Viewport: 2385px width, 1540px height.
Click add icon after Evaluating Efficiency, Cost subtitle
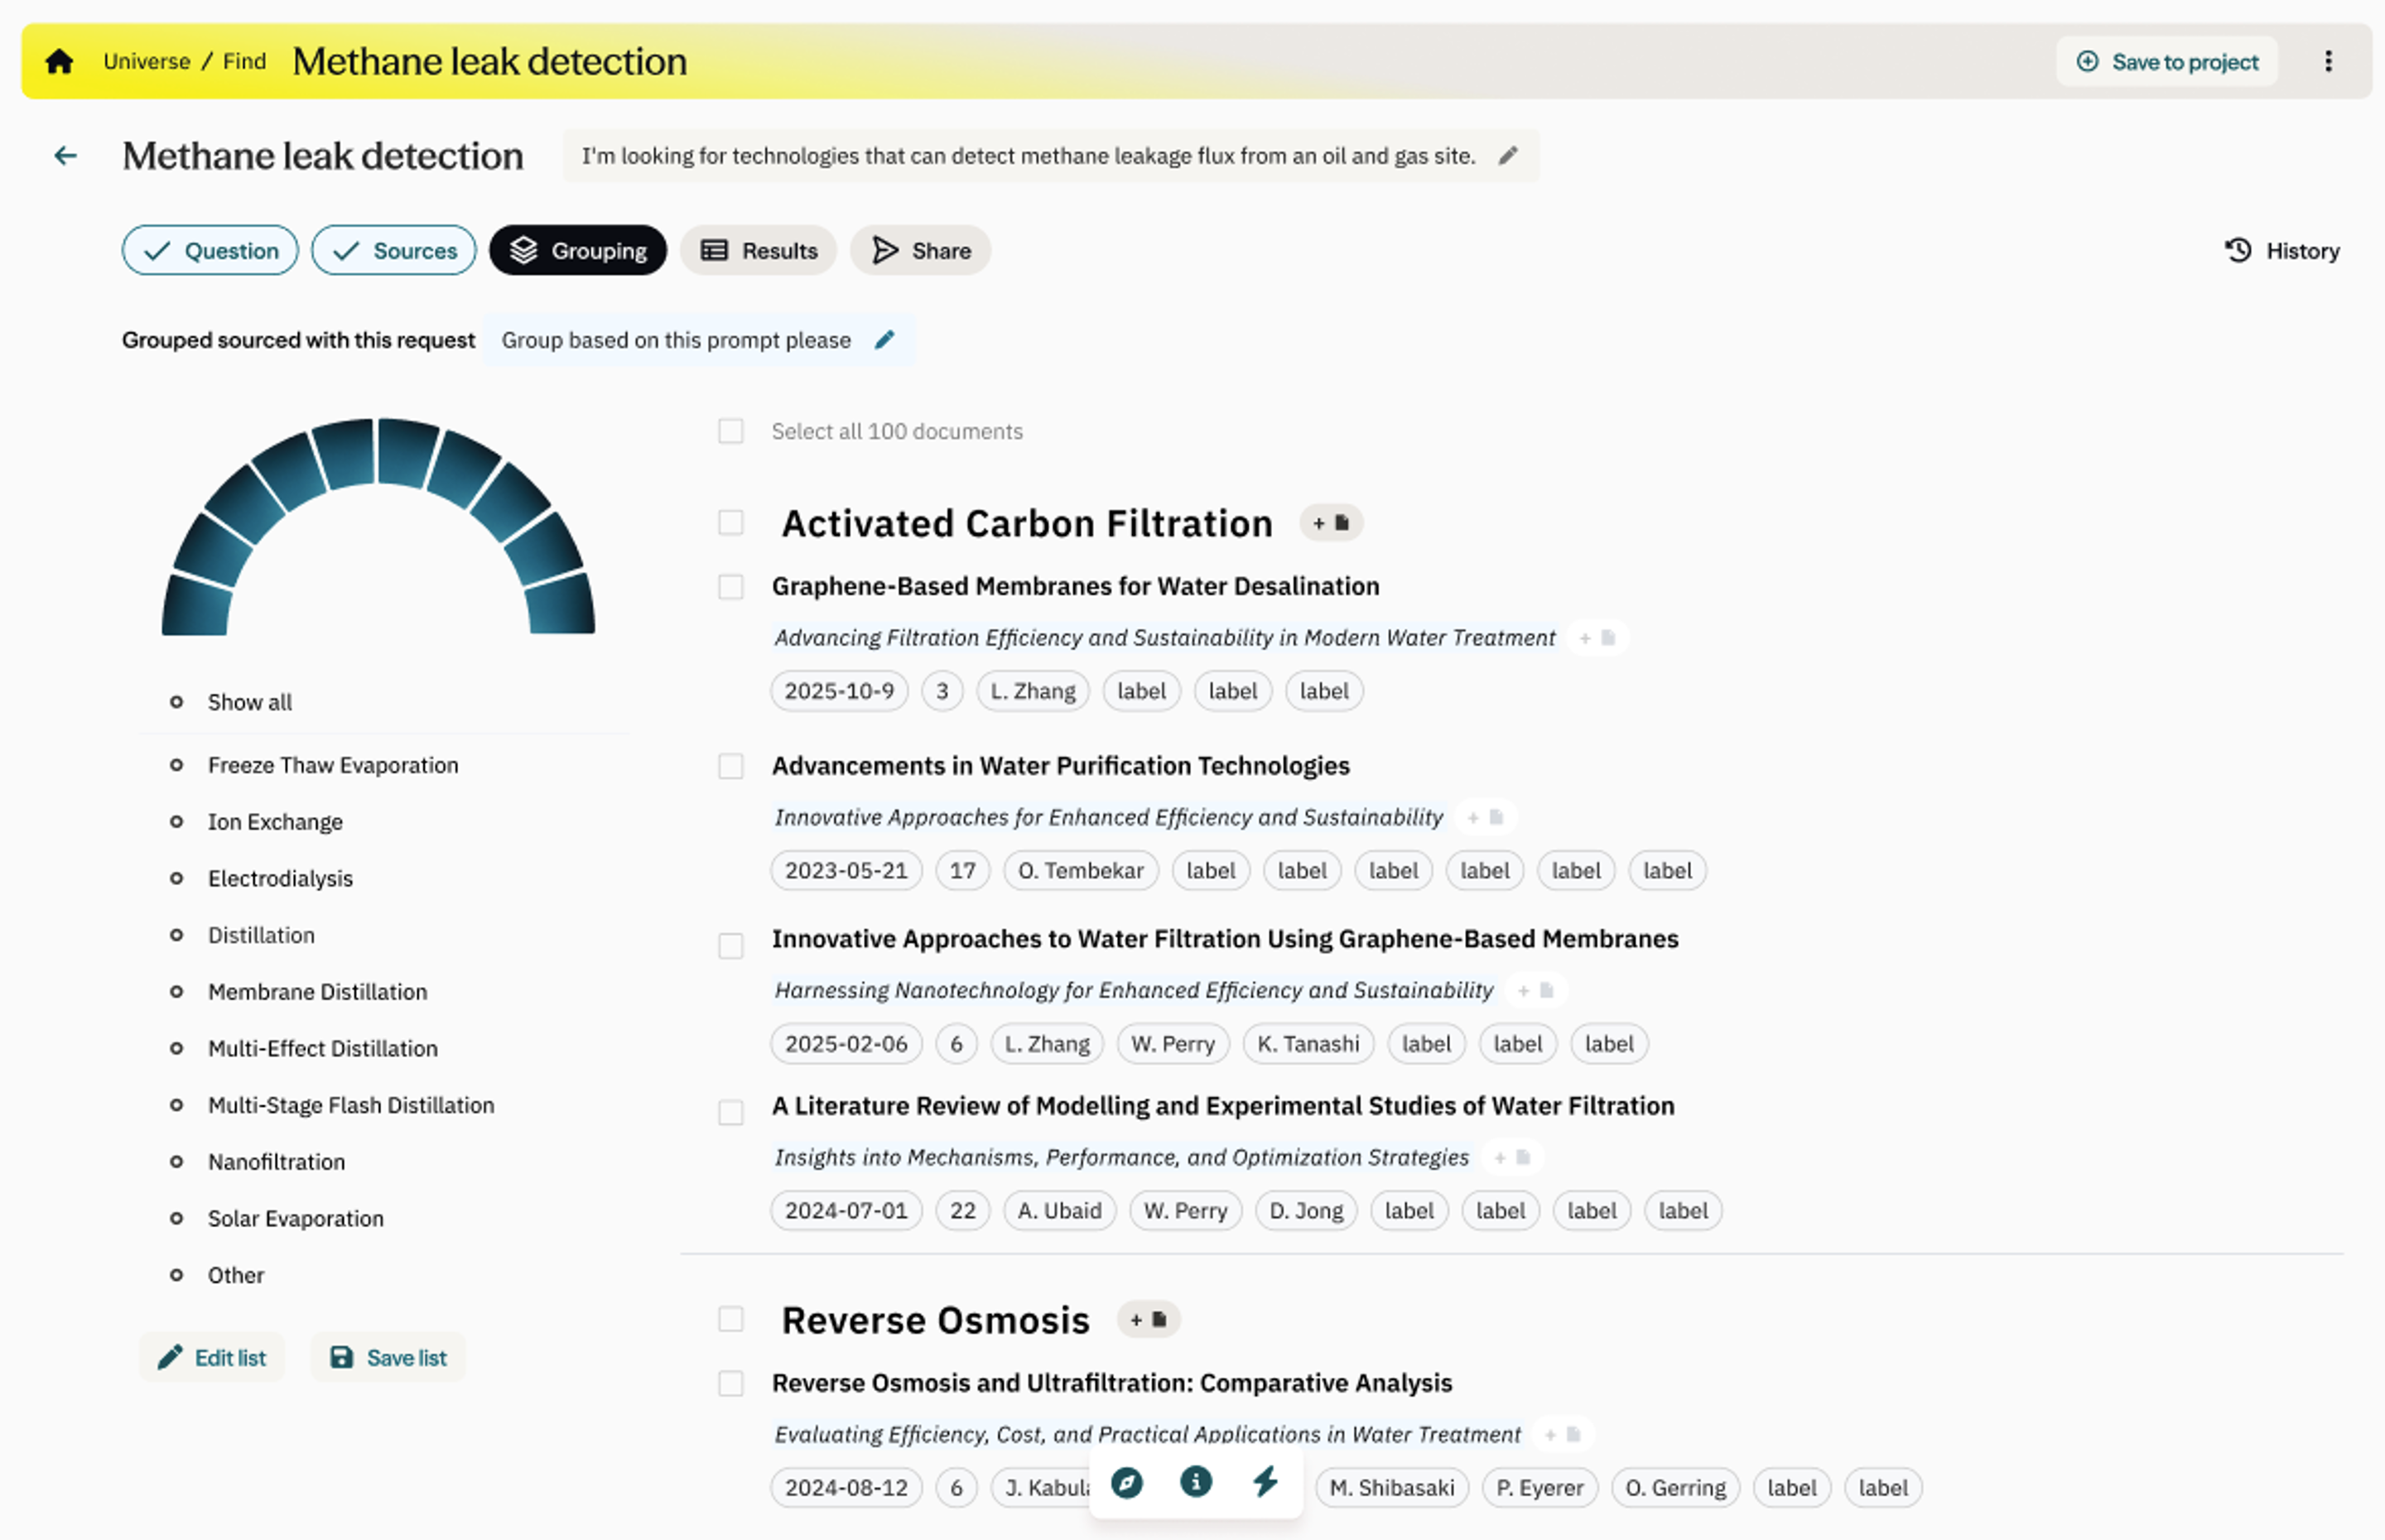click(x=1562, y=1435)
